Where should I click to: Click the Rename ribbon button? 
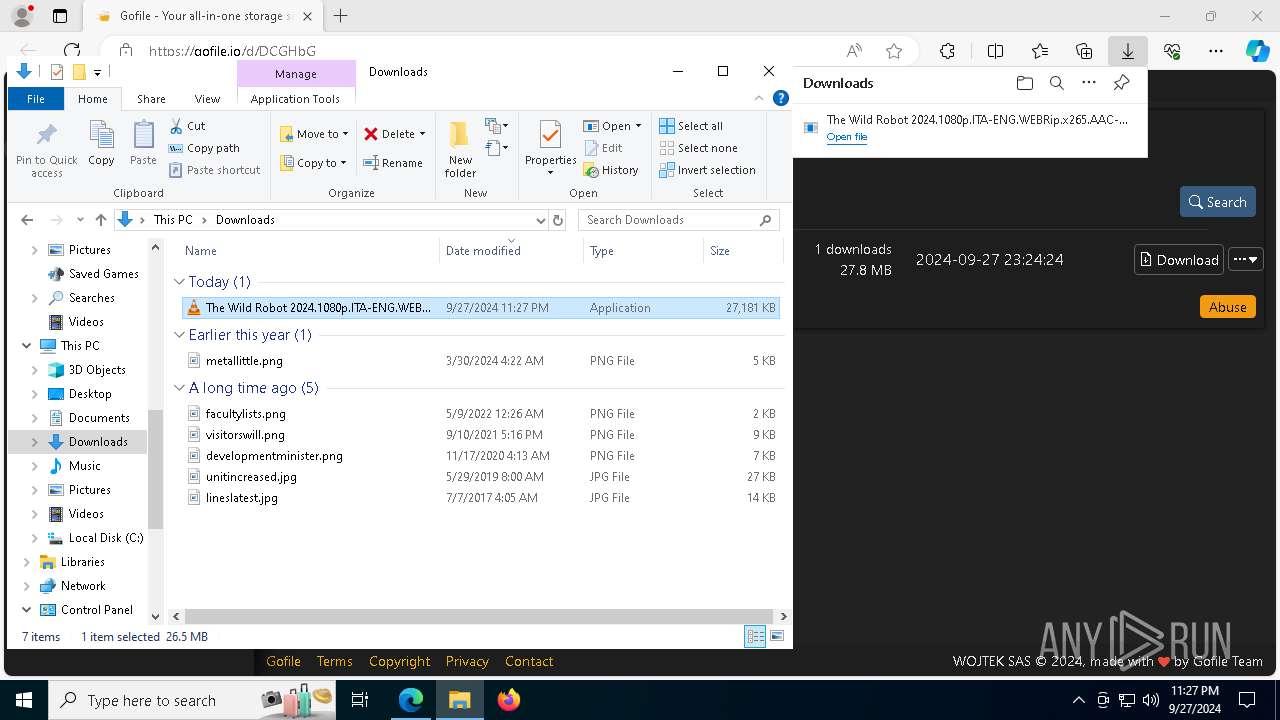coord(392,163)
